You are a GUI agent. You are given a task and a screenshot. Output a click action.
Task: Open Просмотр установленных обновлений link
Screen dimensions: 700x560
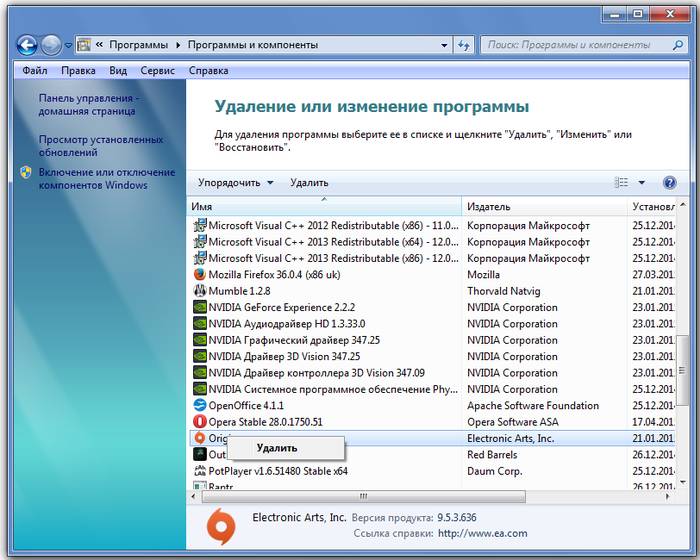pyautogui.click(x=101, y=146)
